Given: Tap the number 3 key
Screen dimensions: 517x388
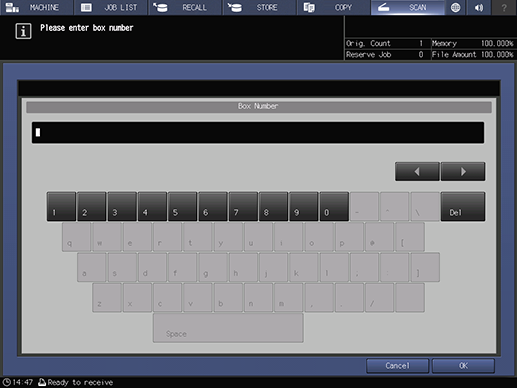Looking at the screenshot, I should coord(122,206).
